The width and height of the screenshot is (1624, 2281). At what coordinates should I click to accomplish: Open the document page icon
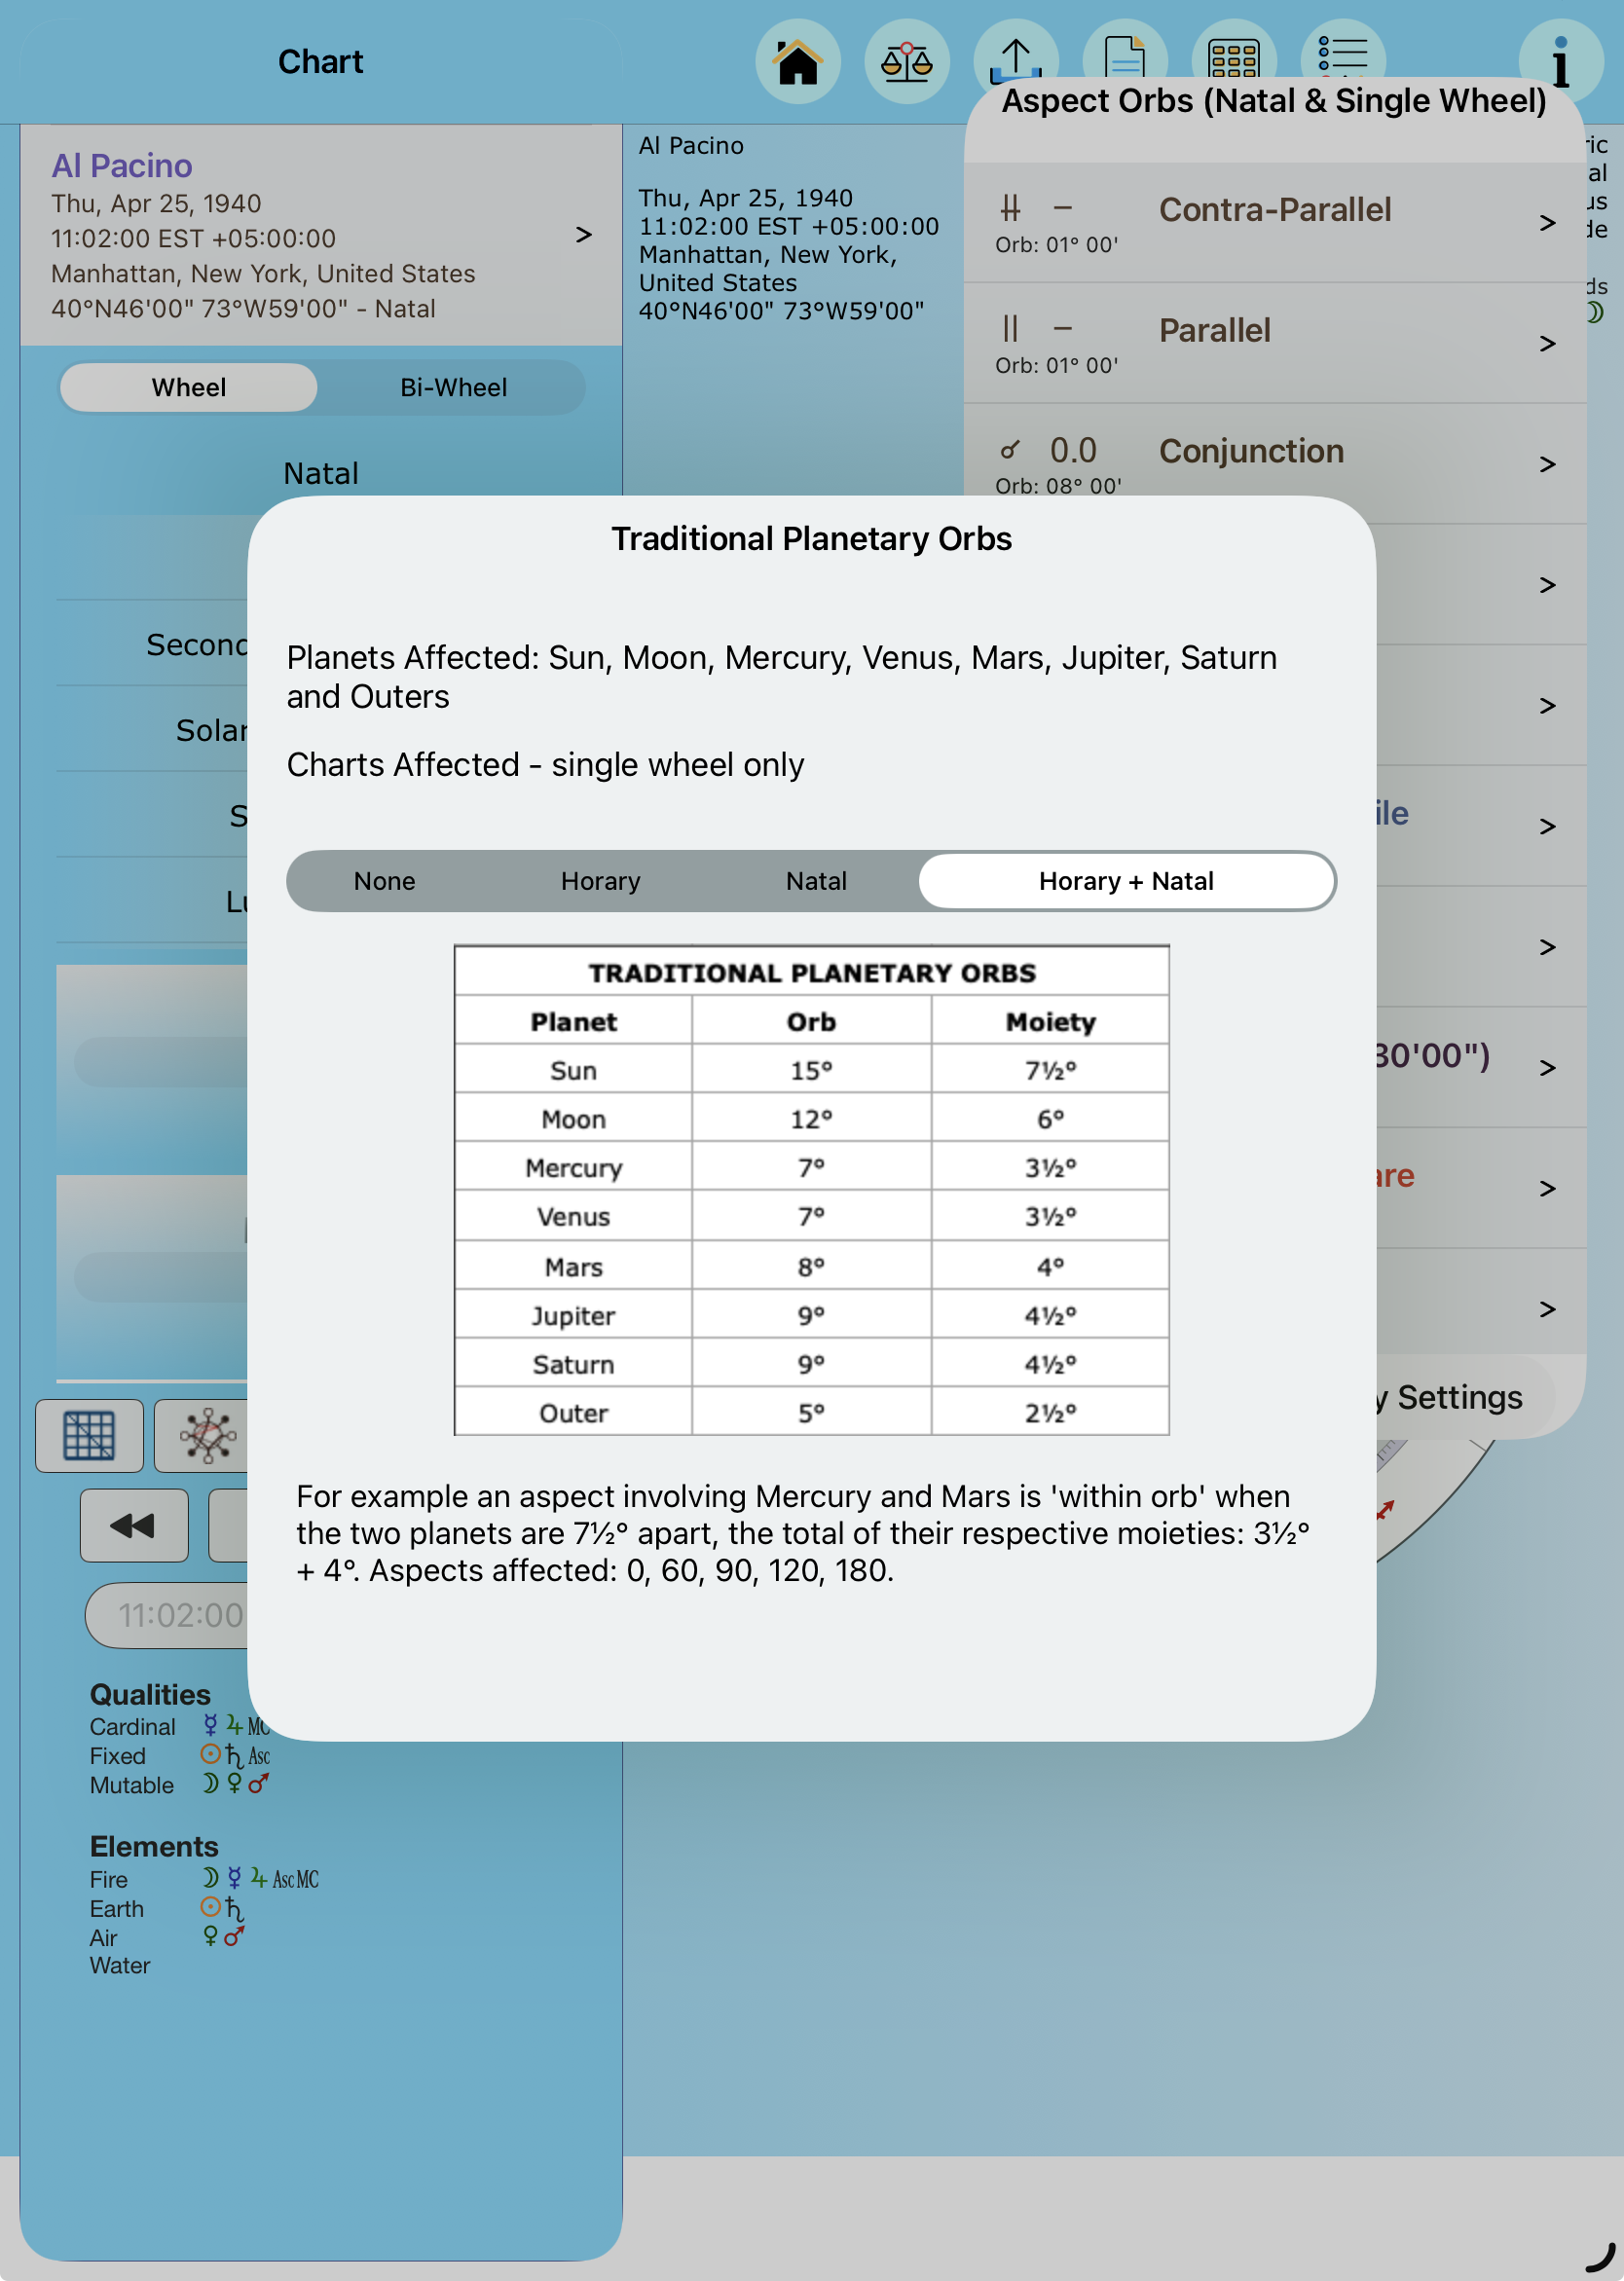click(1124, 56)
